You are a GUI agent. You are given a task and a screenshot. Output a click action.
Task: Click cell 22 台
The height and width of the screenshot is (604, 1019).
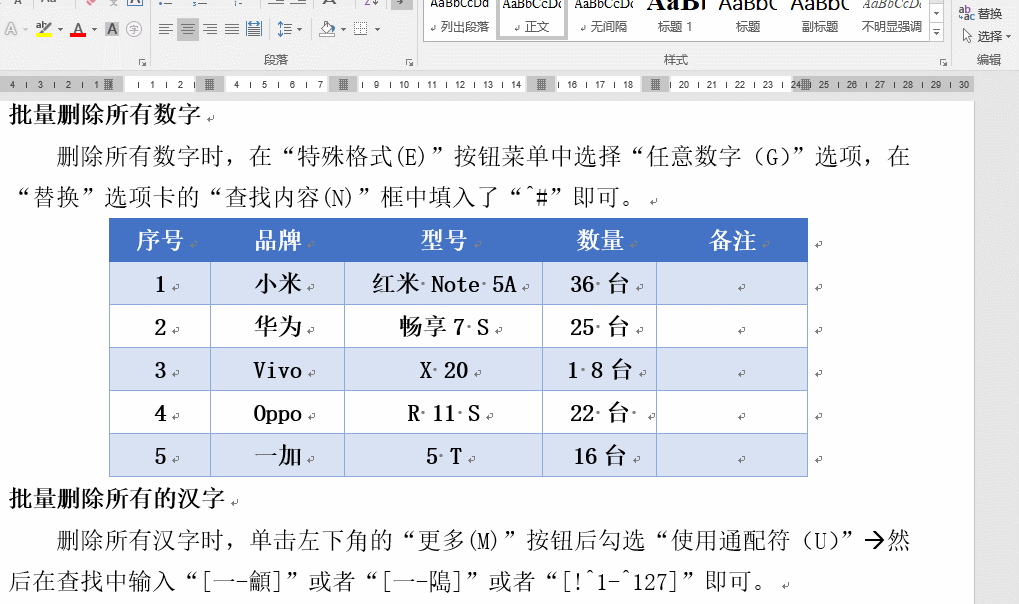coord(600,414)
